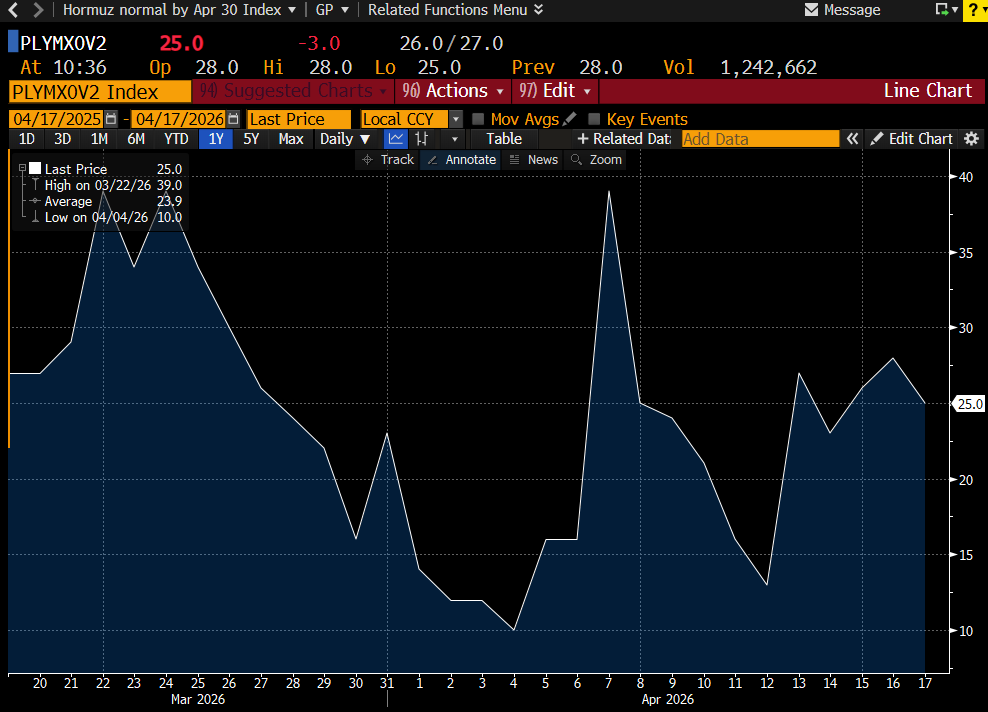The height and width of the screenshot is (712, 988).
Task: Click the white Last Price legend swatch
Action: (x=35, y=168)
